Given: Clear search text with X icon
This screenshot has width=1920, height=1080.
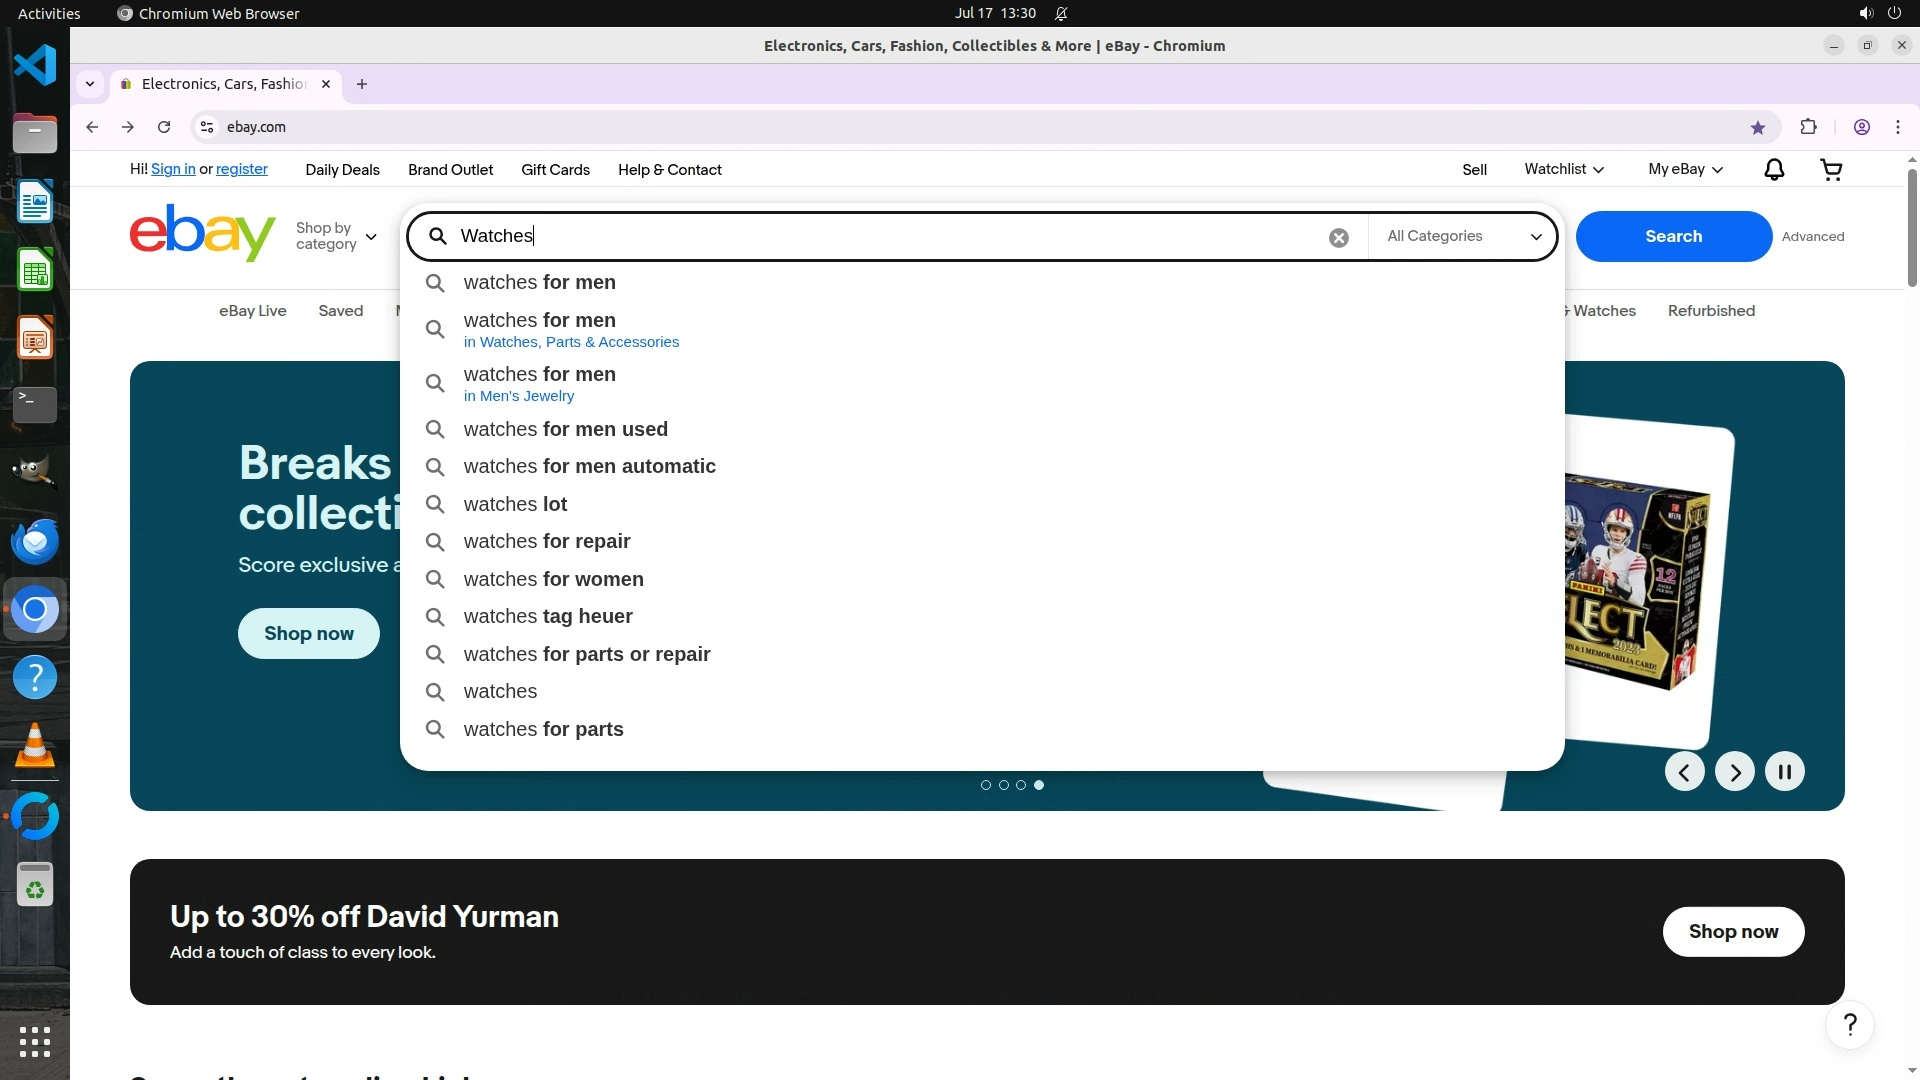Looking at the screenshot, I should pyautogui.click(x=1338, y=237).
